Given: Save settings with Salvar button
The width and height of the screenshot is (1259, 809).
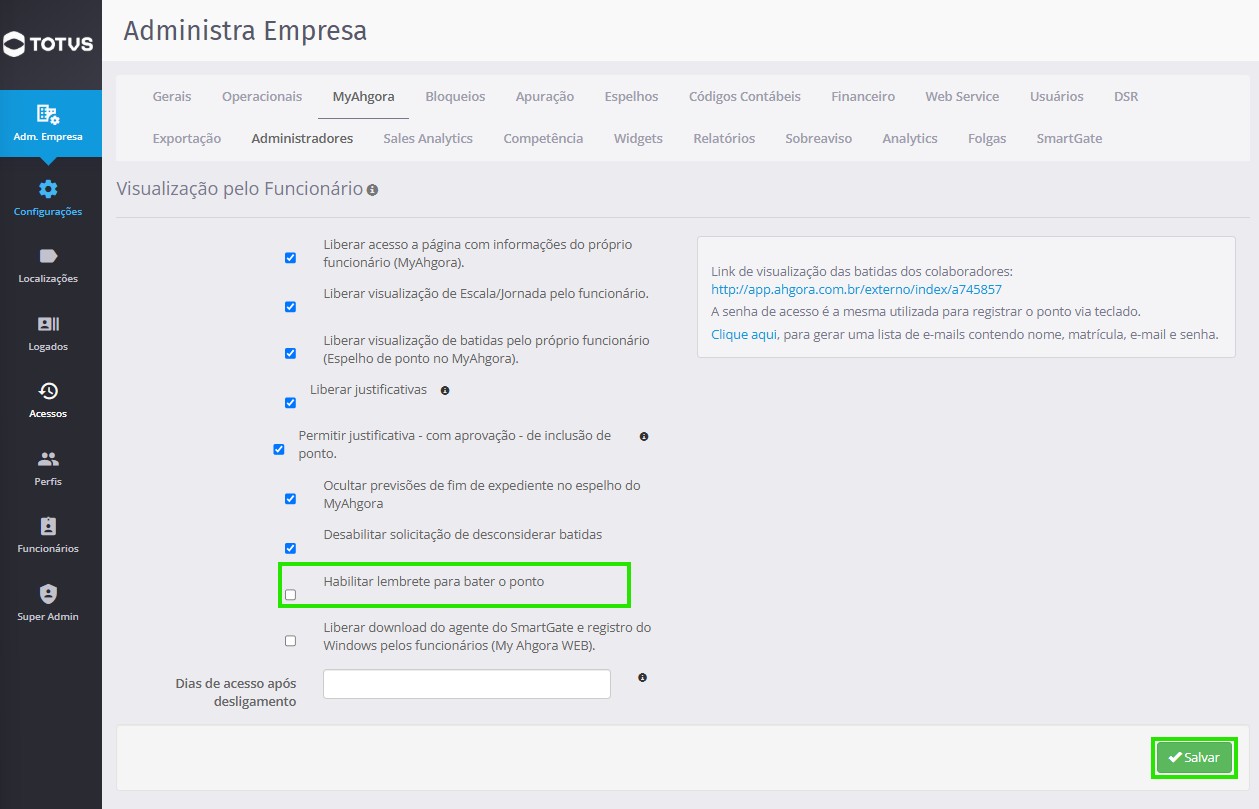Looking at the screenshot, I should point(1195,758).
